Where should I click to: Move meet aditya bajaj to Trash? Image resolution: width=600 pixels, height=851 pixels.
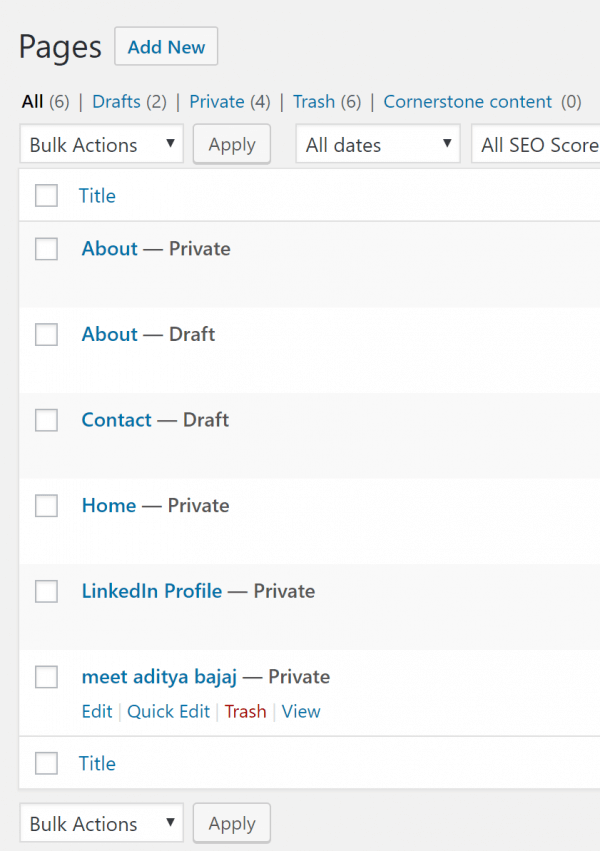tap(245, 712)
